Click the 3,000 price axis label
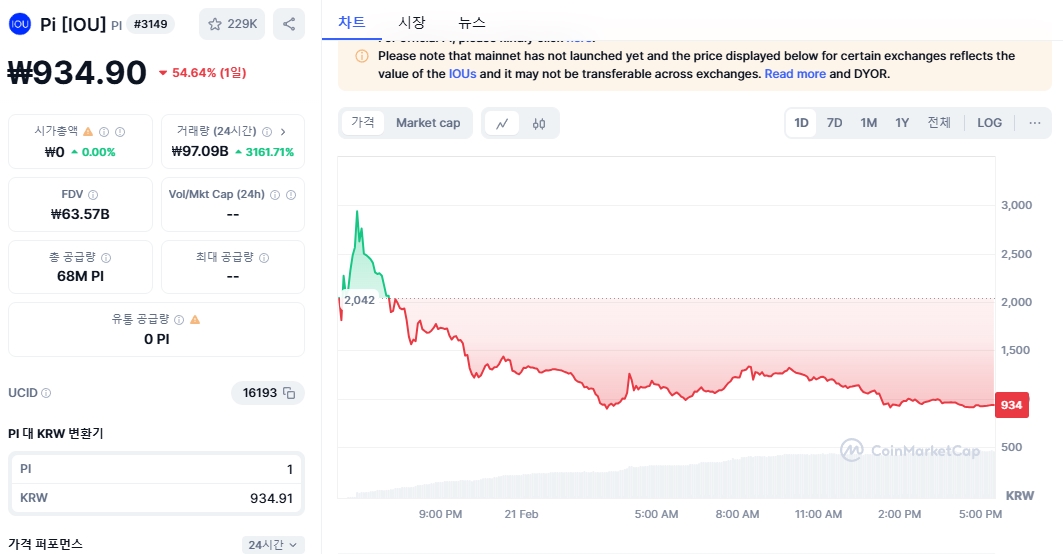Viewport: 1063px width, 554px height. click(1017, 205)
